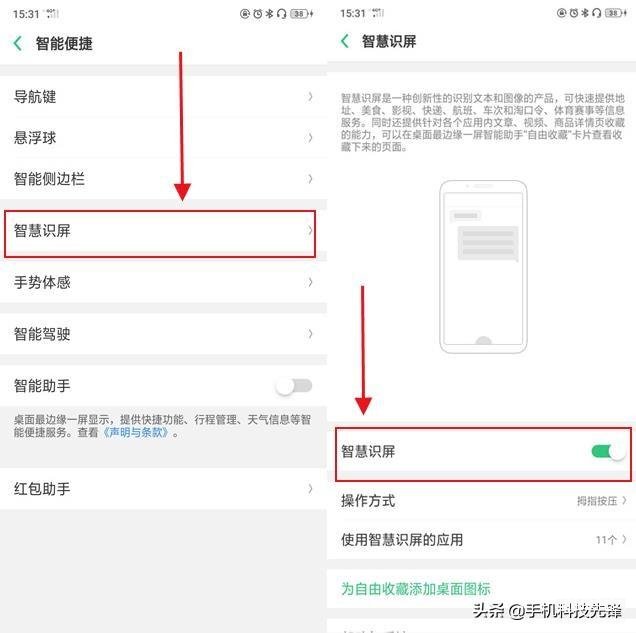
Task: Expand 导航键 chevron arrow
Action: pyautogui.click(x=310, y=97)
